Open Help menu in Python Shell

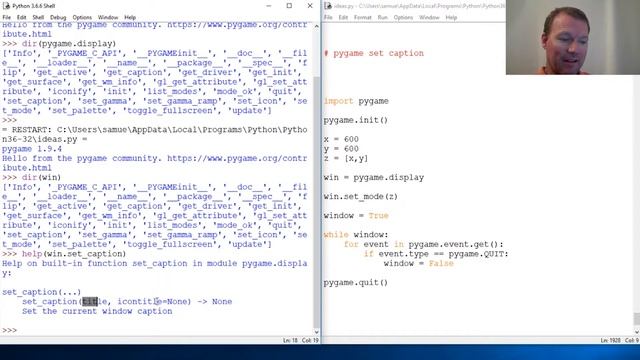[130, 18]
